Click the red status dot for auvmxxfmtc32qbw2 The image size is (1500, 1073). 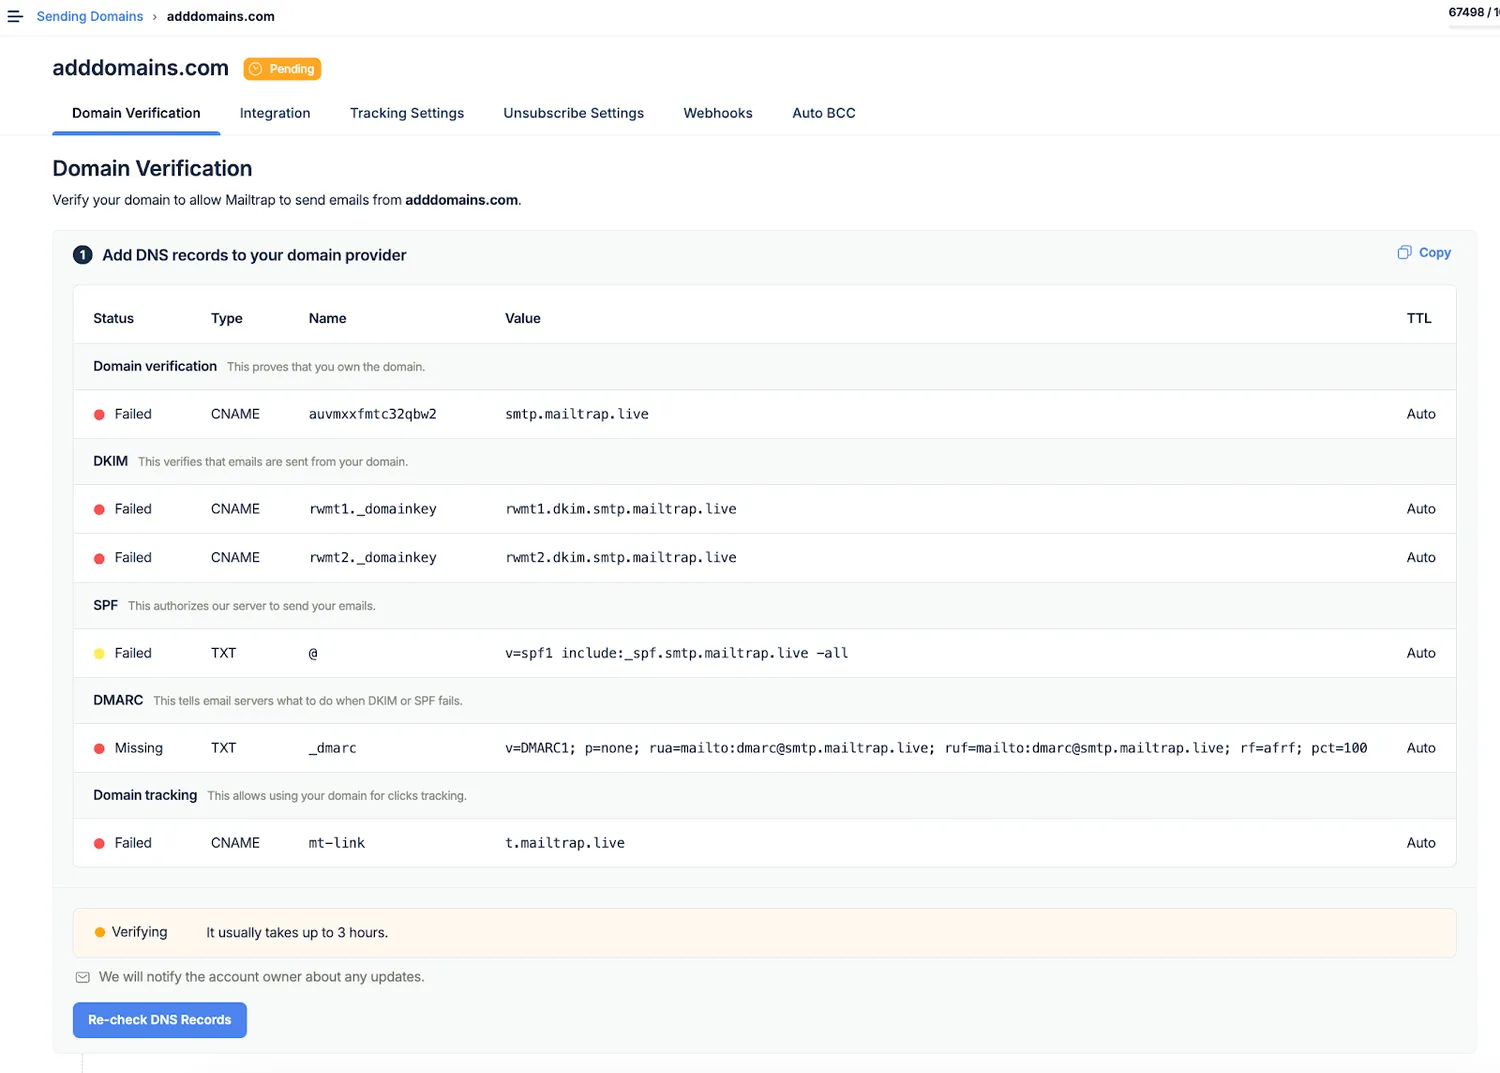pyautogui.click(x=99, y=414)
